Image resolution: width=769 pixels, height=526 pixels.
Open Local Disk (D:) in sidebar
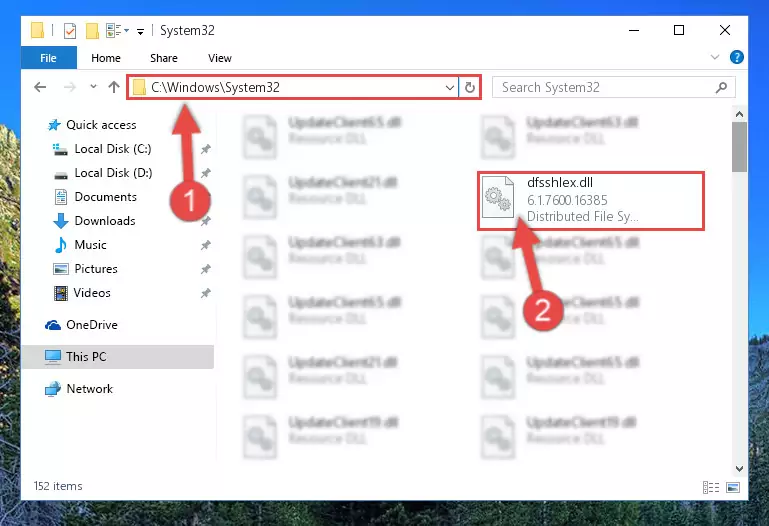click(113, 173)
